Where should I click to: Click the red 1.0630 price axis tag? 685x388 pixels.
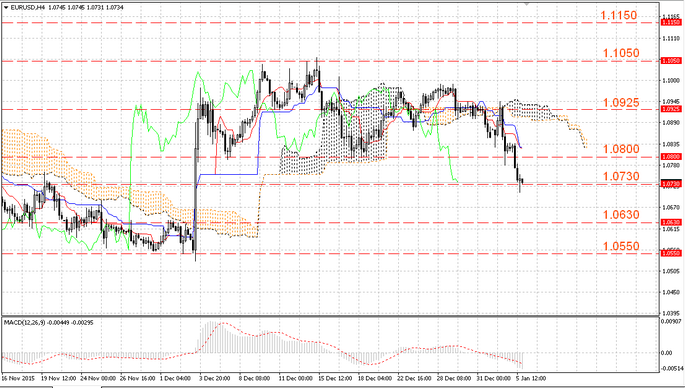point(671,222)
